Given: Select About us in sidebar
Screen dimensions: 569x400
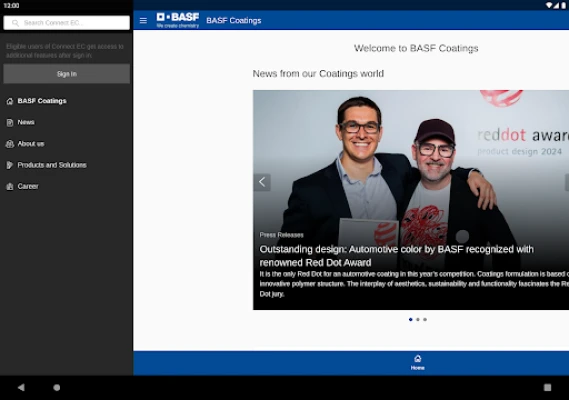Looking at the screenshot, I should [31, 144].
